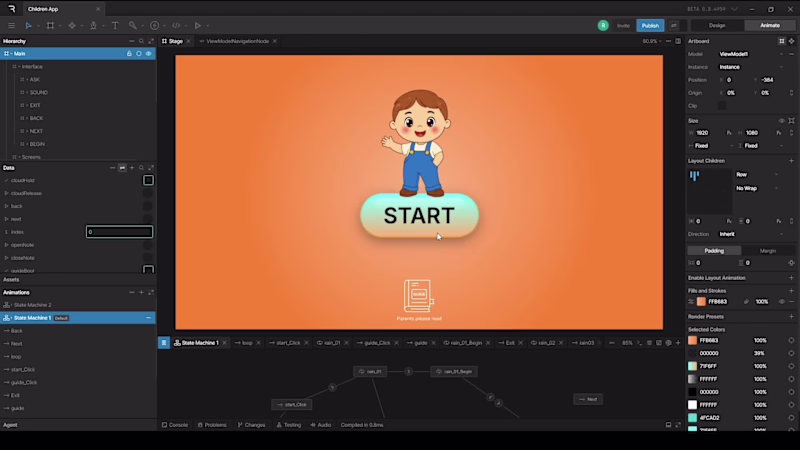Open the code scripting tool
The height and width of the screenshot is (450, 800).
176,26
